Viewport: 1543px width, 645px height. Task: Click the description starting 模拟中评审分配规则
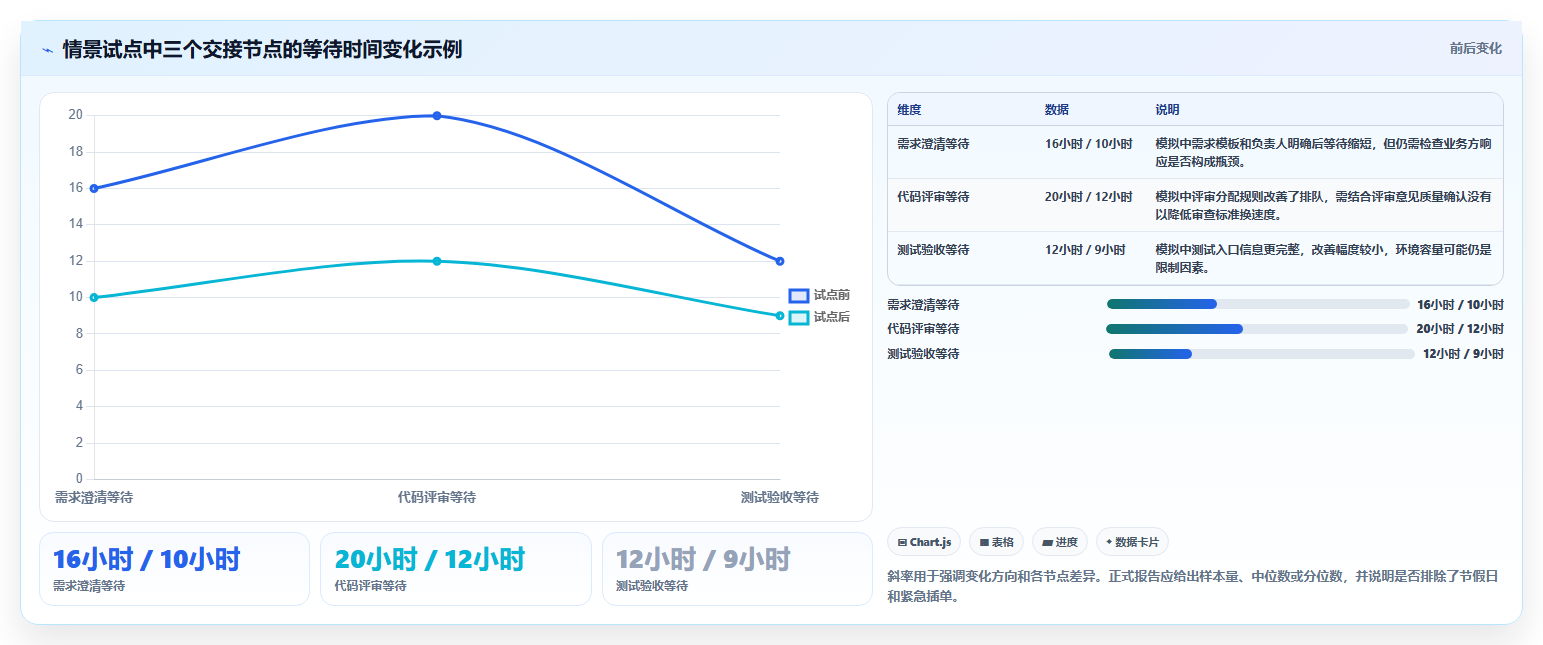(x=1323, y=205)
